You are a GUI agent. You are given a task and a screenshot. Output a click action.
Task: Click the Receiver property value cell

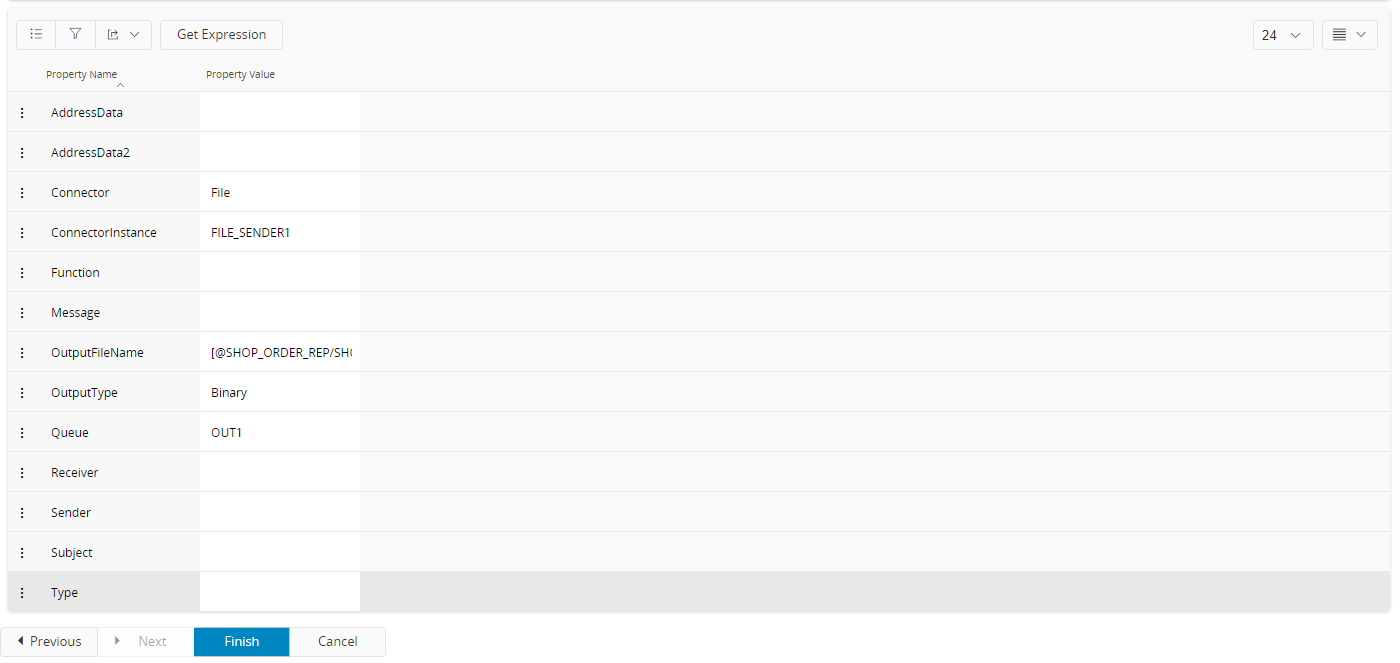280,473
